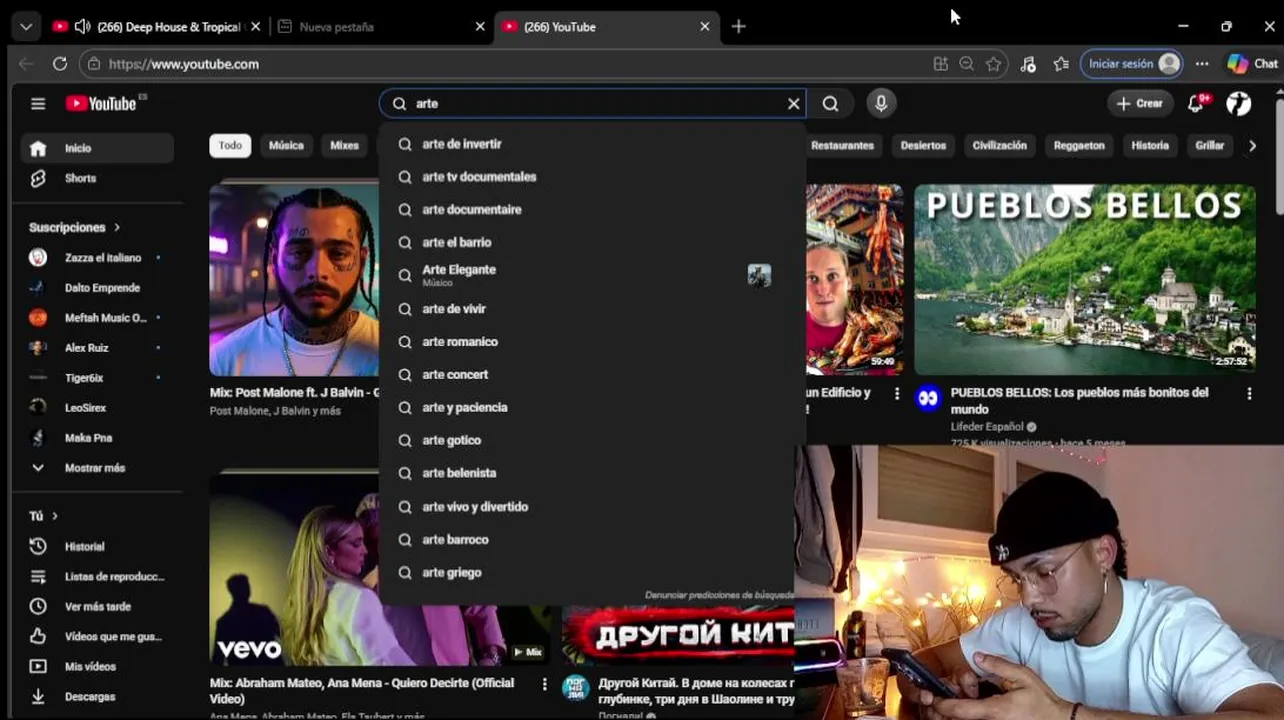
Task: Select the Historia filter chip
Action: point(1150,145)
